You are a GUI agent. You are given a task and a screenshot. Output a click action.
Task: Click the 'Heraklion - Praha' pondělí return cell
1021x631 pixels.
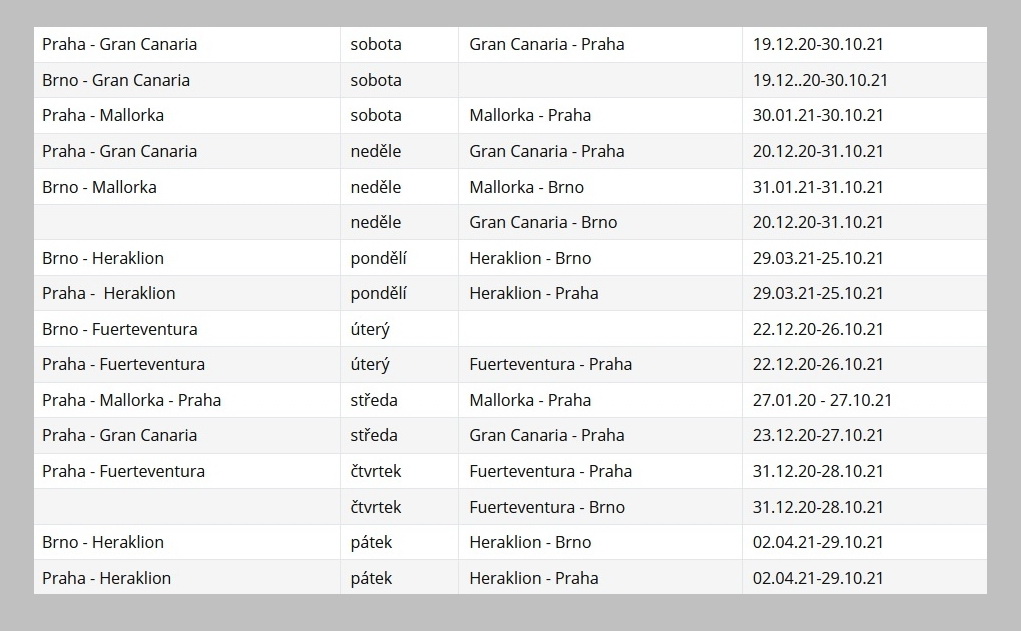click(x=600, y=293)
